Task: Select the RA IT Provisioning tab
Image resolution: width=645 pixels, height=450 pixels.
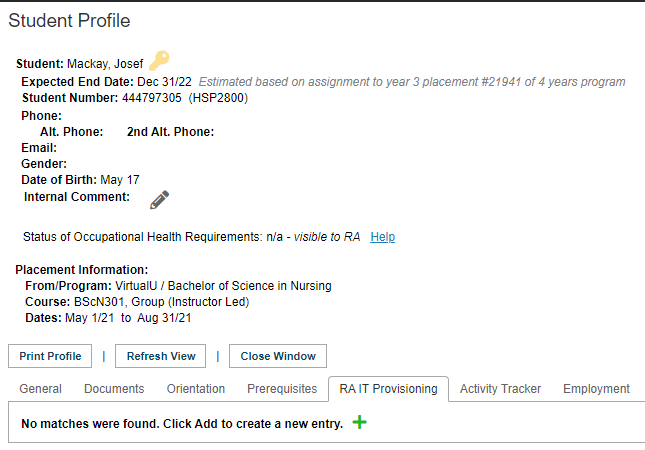Action: (x=388, y=389)
